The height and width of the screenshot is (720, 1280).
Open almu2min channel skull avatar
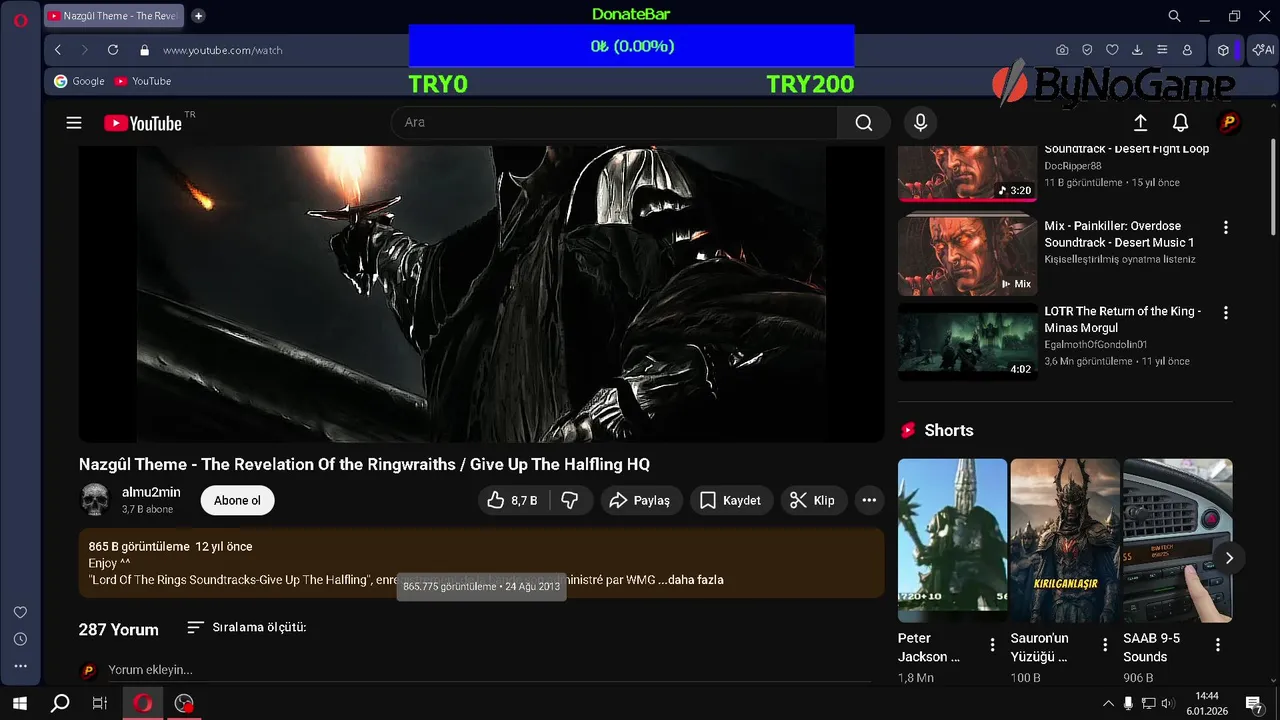tap(95, 500)
